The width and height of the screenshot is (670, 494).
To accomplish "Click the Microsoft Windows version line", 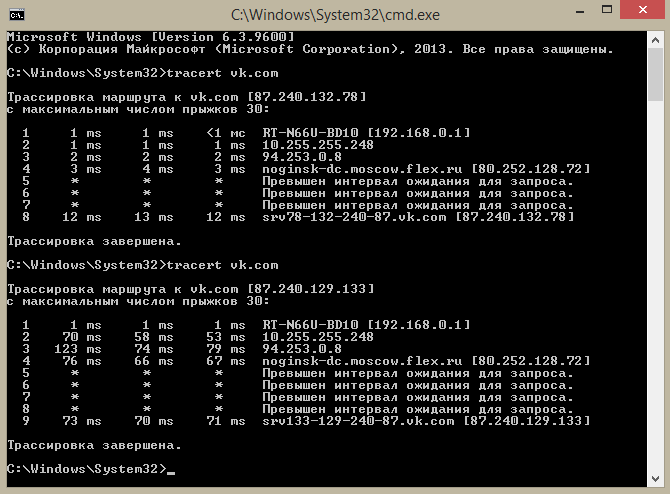I will coord(150,37).
